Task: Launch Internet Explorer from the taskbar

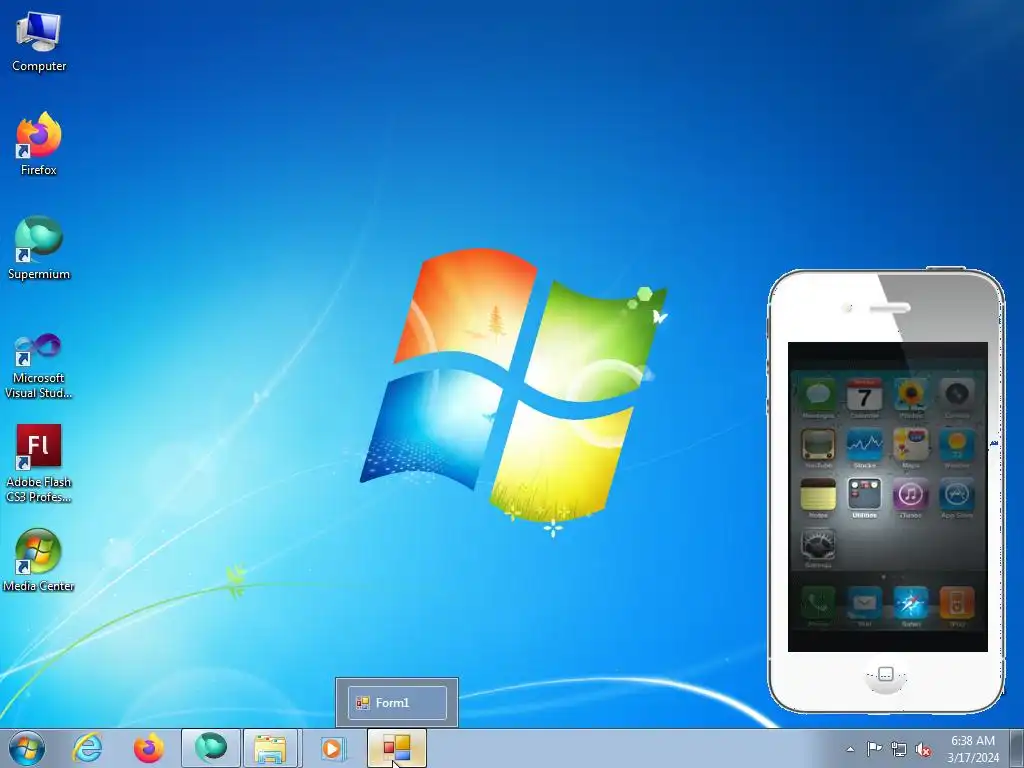Action: coord(87,748)
